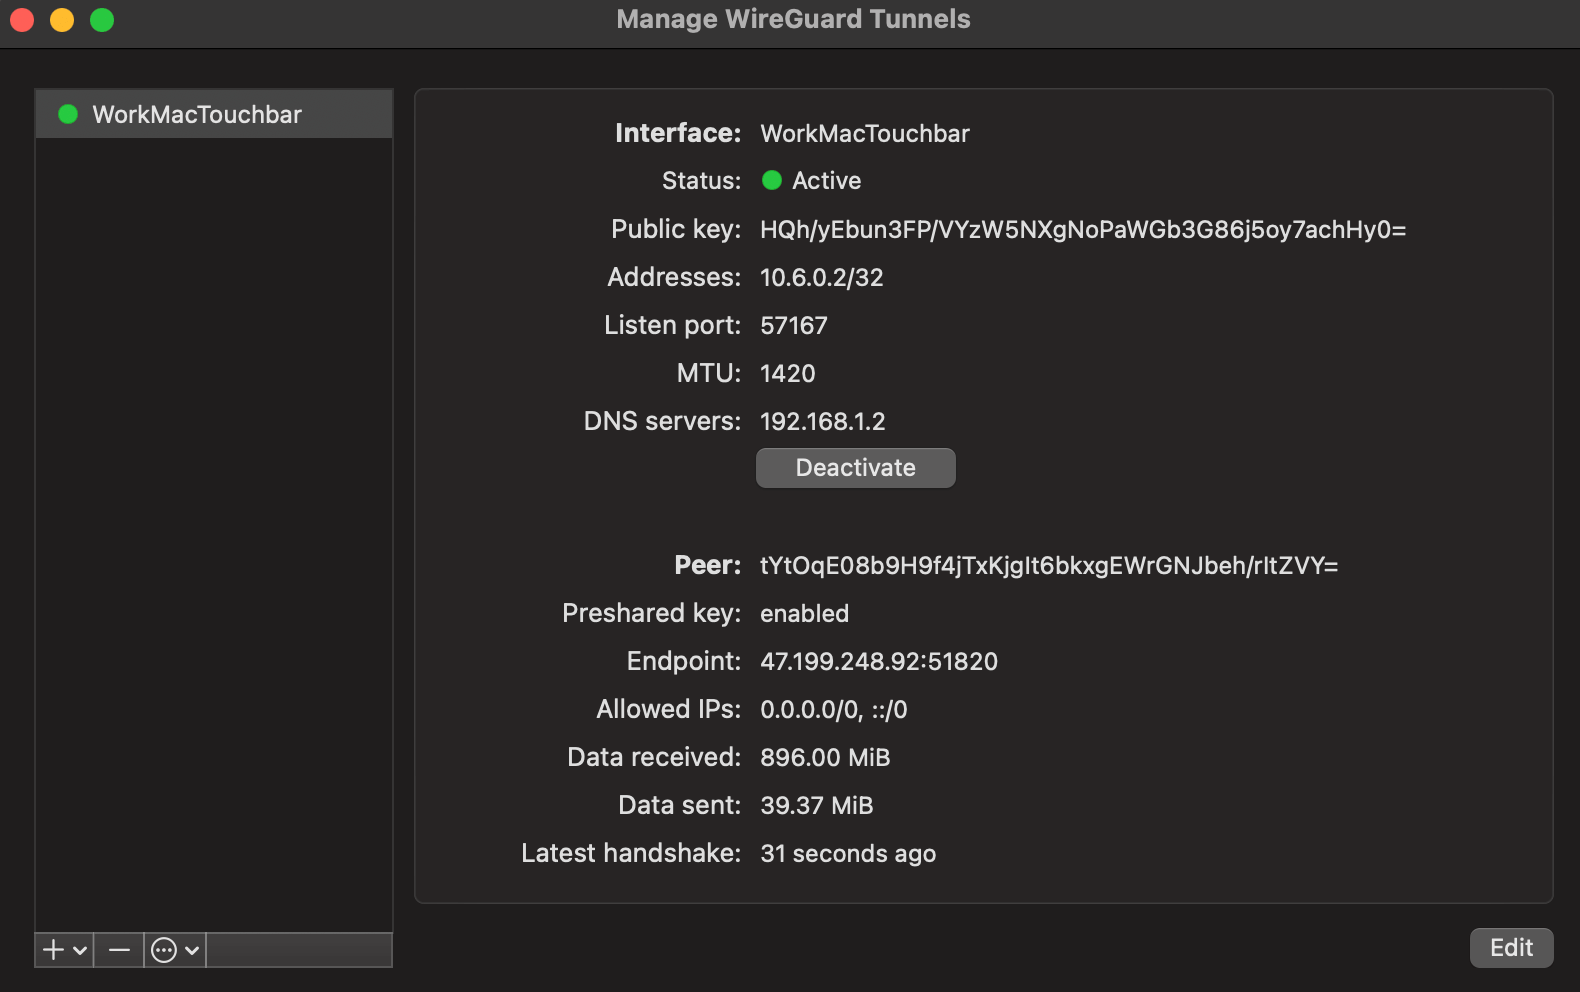This screenshot has width=1580, height=992.
Task: Click the Addresses value 10.6.0.2/32
Action: click(x=822, y=278)
